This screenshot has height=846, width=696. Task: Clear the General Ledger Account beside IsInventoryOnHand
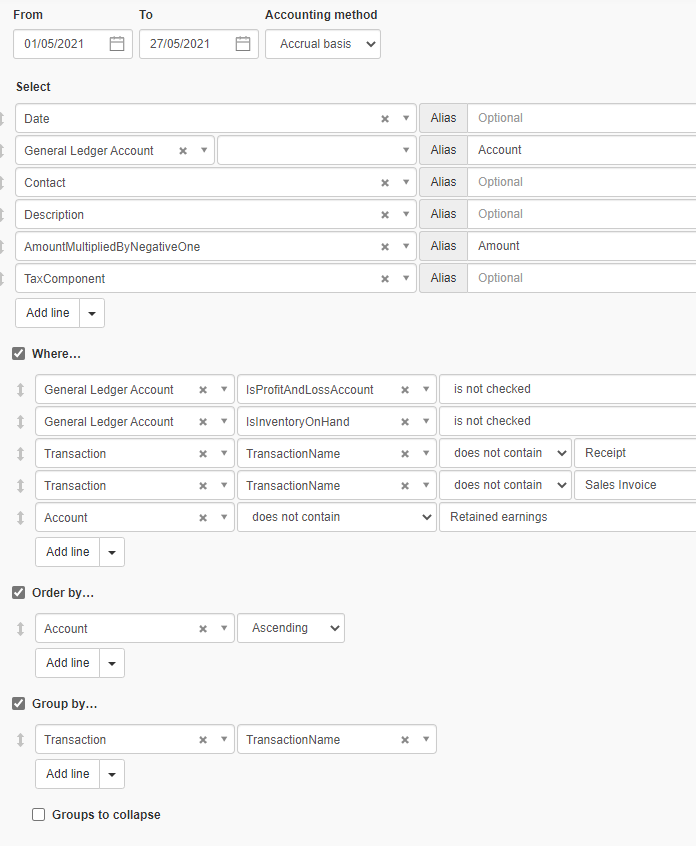coord(203,422)
